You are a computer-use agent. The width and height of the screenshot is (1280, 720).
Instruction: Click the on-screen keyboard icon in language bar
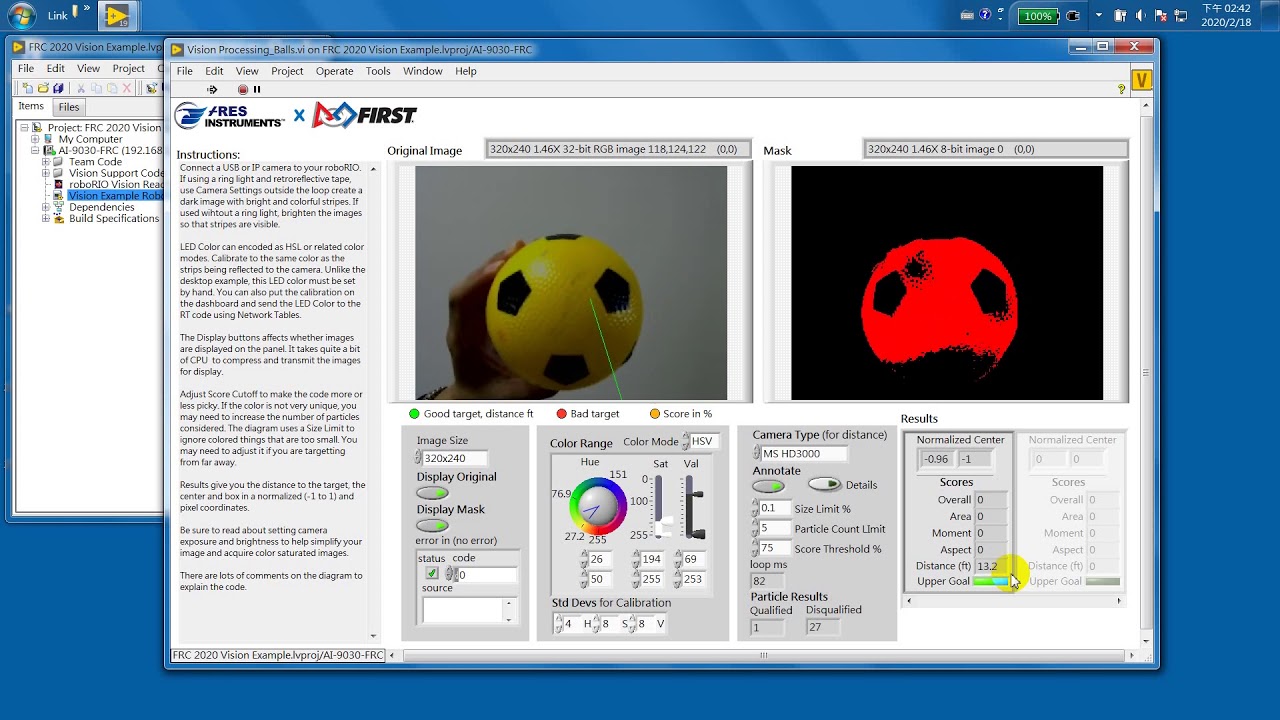click(966, 15)
